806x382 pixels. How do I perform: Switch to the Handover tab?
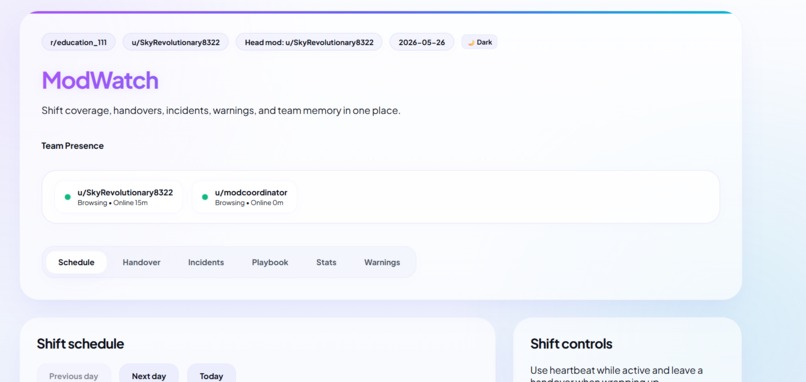(x=141, y=262)
